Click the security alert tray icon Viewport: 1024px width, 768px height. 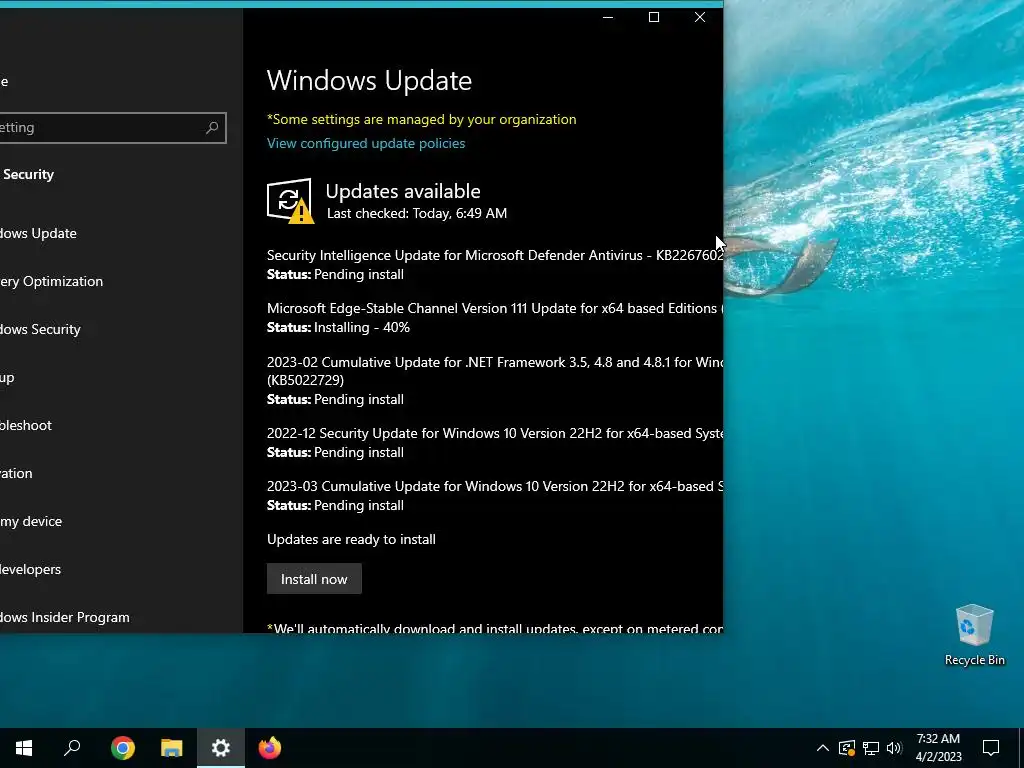(847, 748)
